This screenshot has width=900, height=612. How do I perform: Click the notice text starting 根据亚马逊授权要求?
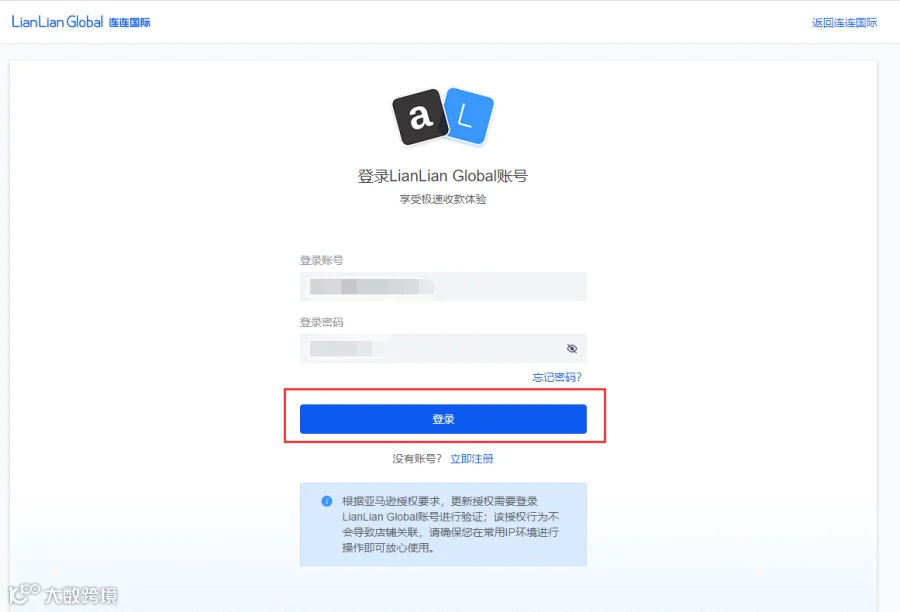pos(451,524)
